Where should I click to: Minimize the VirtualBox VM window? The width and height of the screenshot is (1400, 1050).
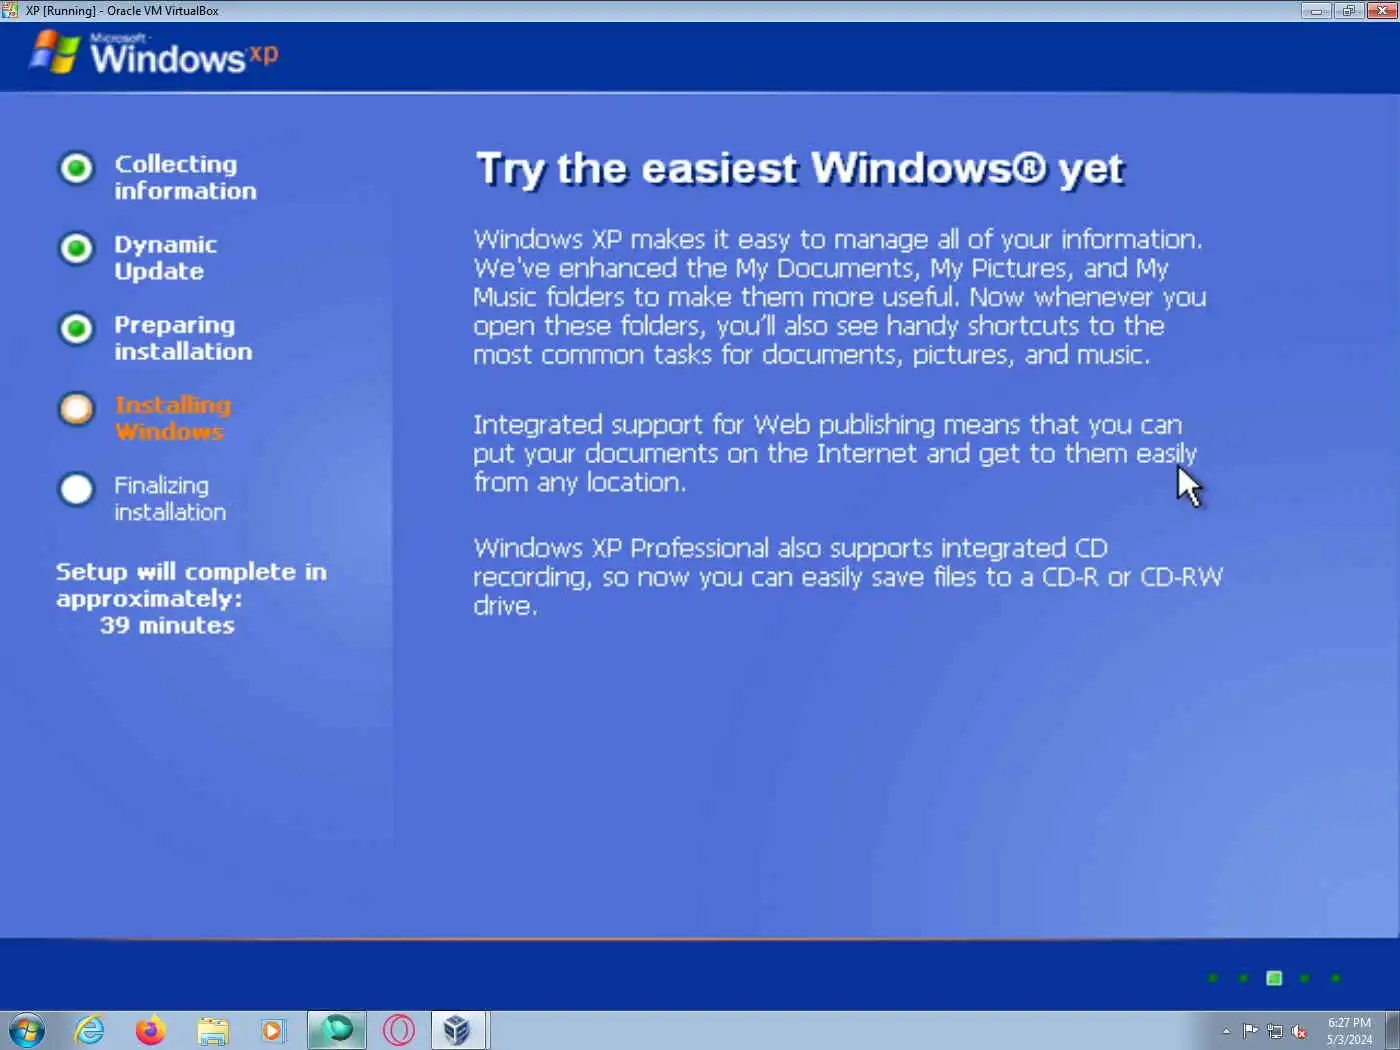point(1316,10)
